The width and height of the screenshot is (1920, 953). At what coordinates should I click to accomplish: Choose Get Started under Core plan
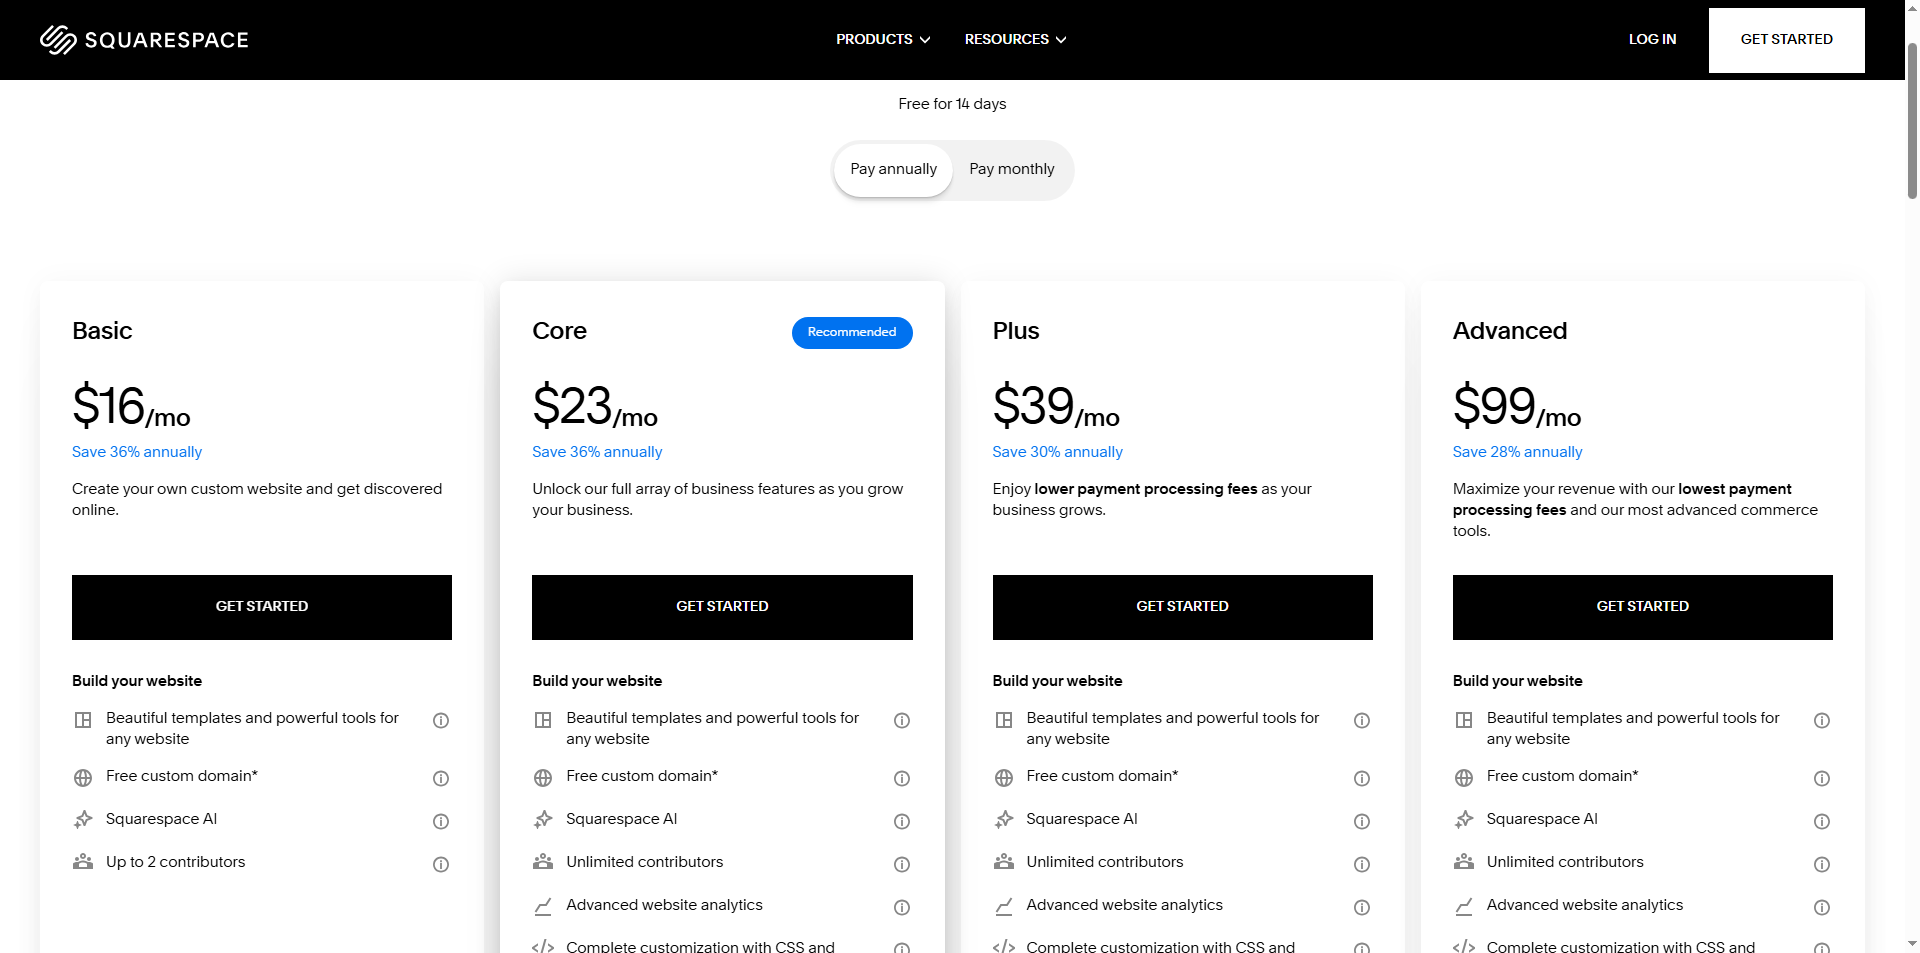click(x=722, y=607)
